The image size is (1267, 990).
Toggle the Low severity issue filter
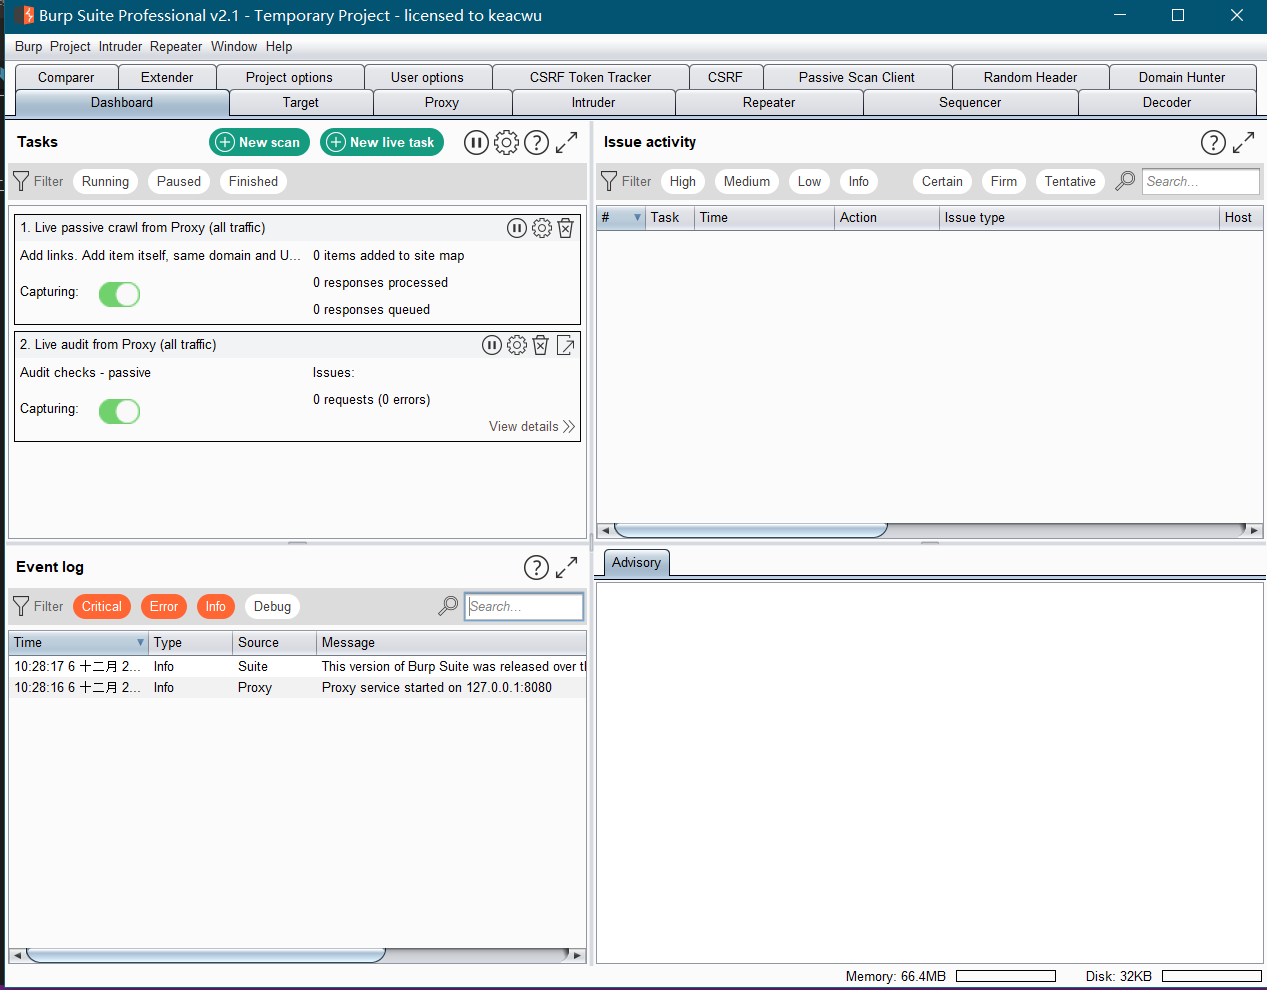point(809,181)
